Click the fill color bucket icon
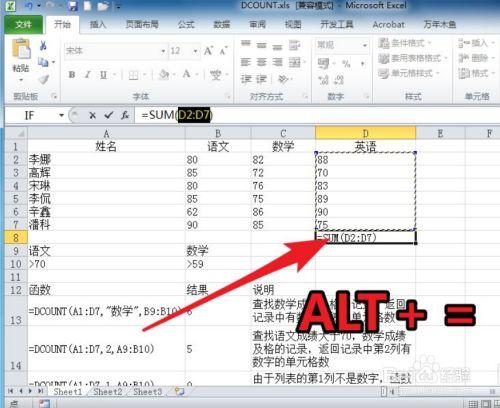The image size is (500, 408). coord(163,75)
